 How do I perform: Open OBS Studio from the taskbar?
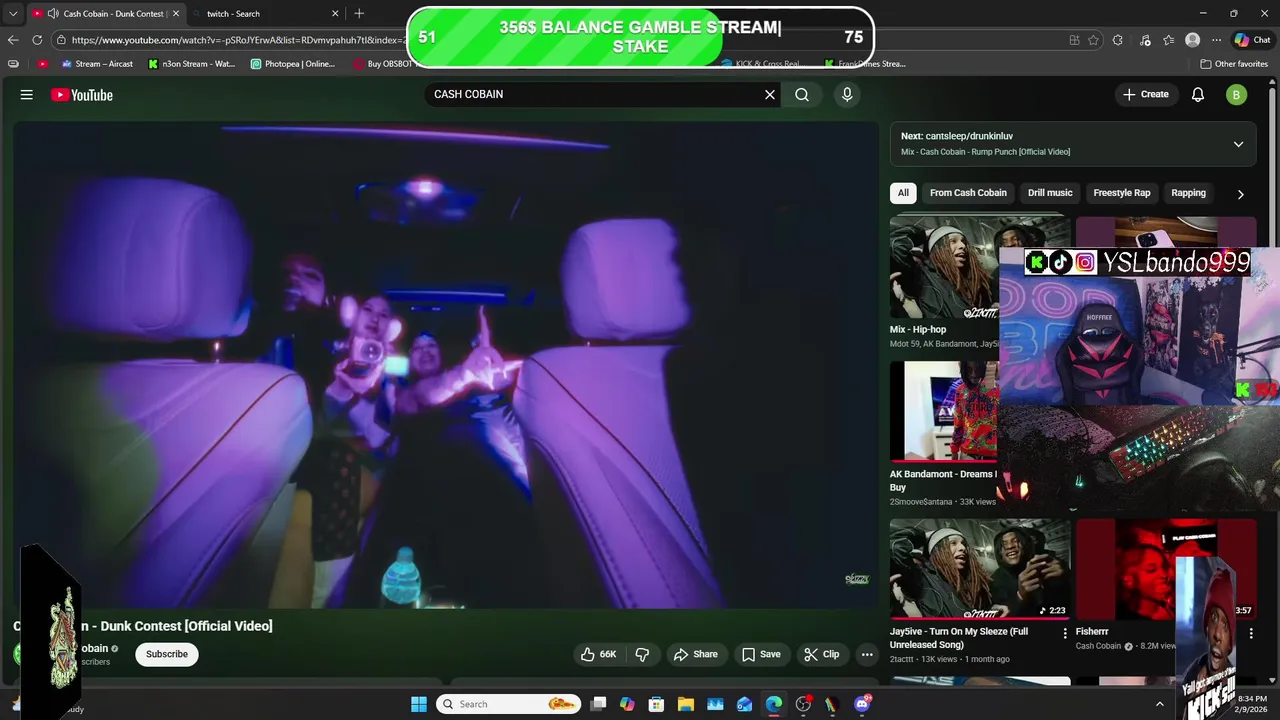pos(803,704)
